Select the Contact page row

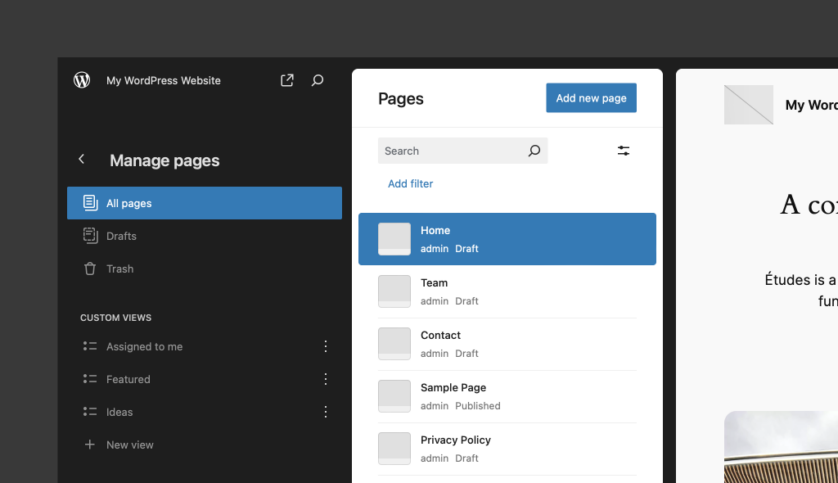[x=507, y=344]
